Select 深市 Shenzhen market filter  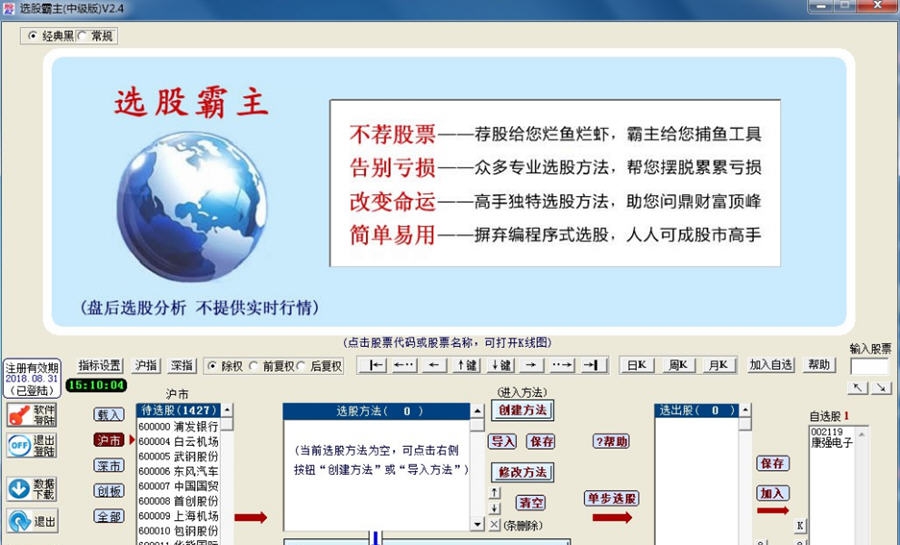click(109, 466)
